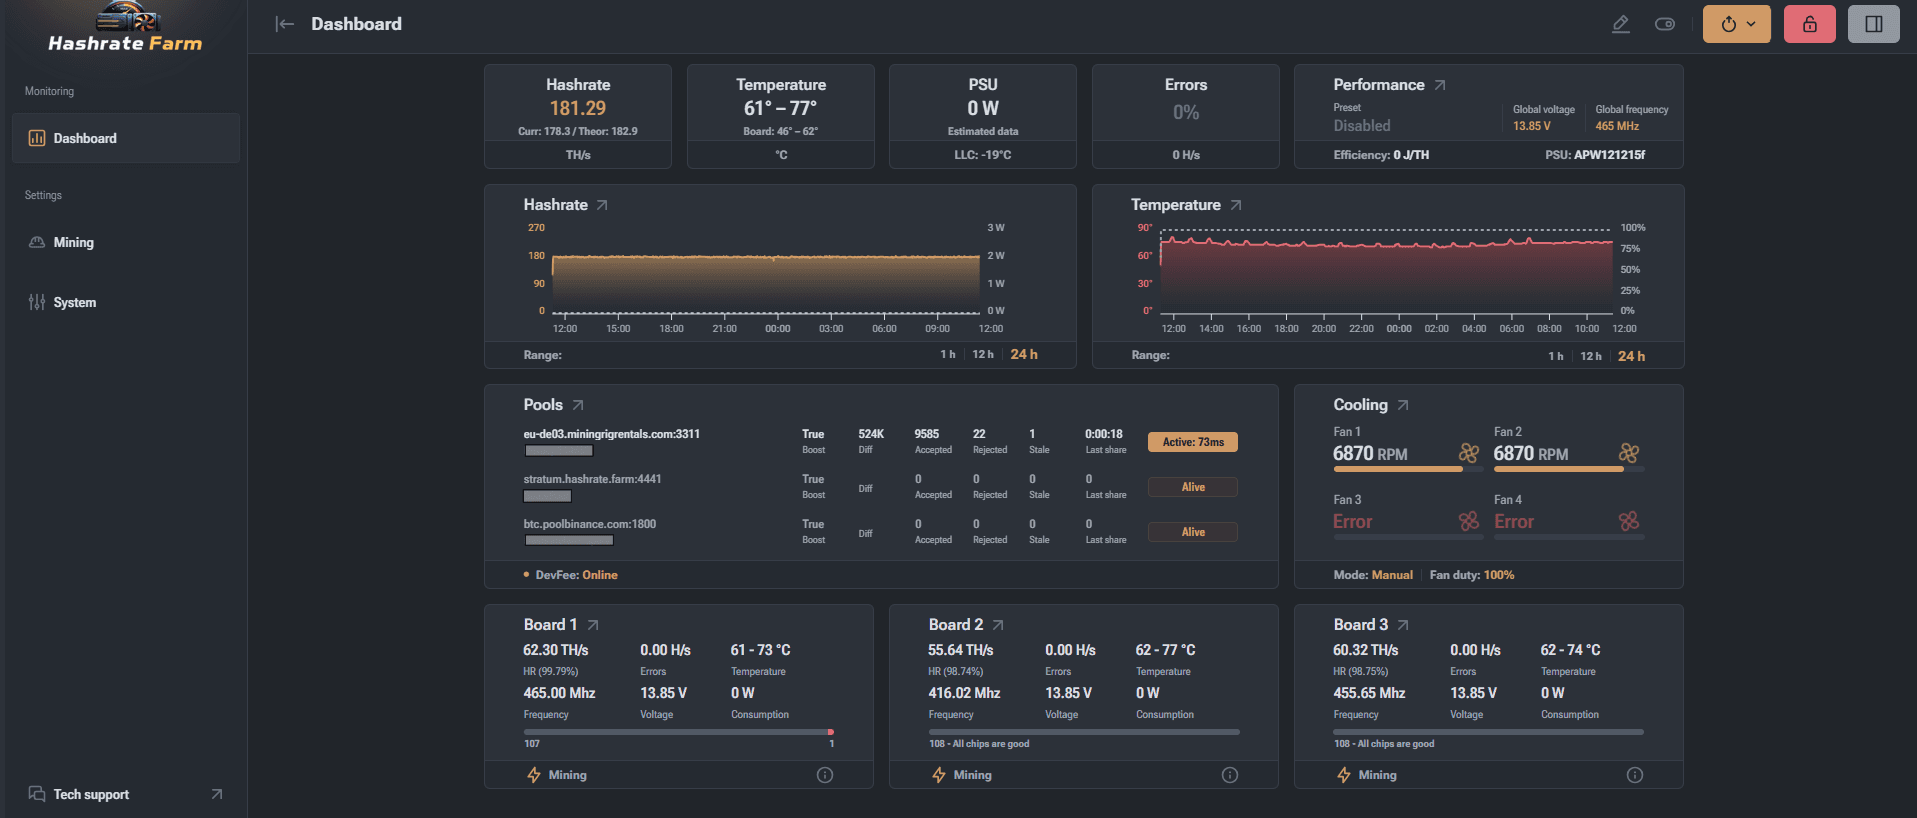Click Fan 1 speed progress bar

point(1408,469)
